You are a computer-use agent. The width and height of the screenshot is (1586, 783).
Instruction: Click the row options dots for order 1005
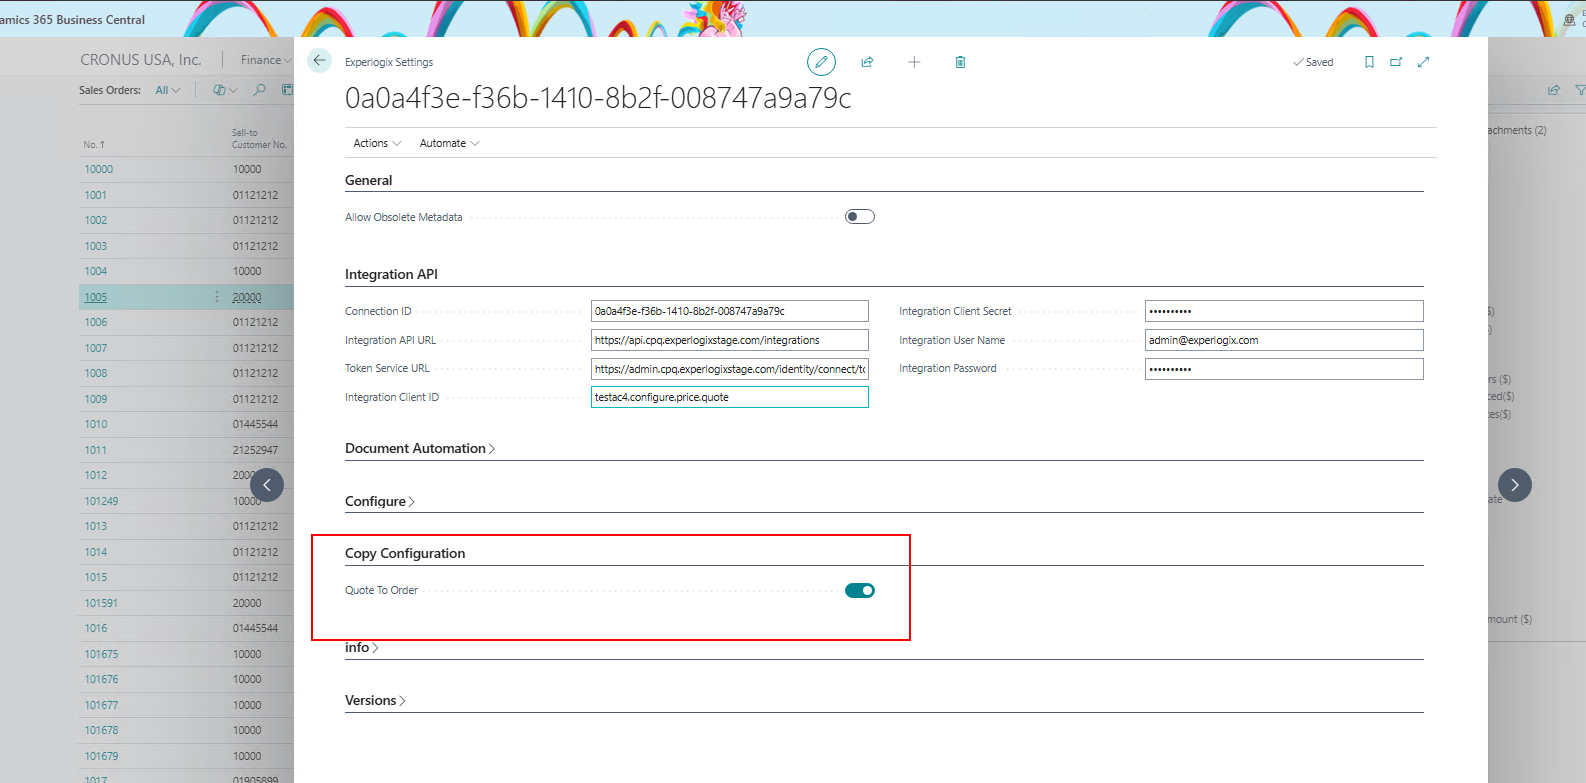(x=217, y=297)
